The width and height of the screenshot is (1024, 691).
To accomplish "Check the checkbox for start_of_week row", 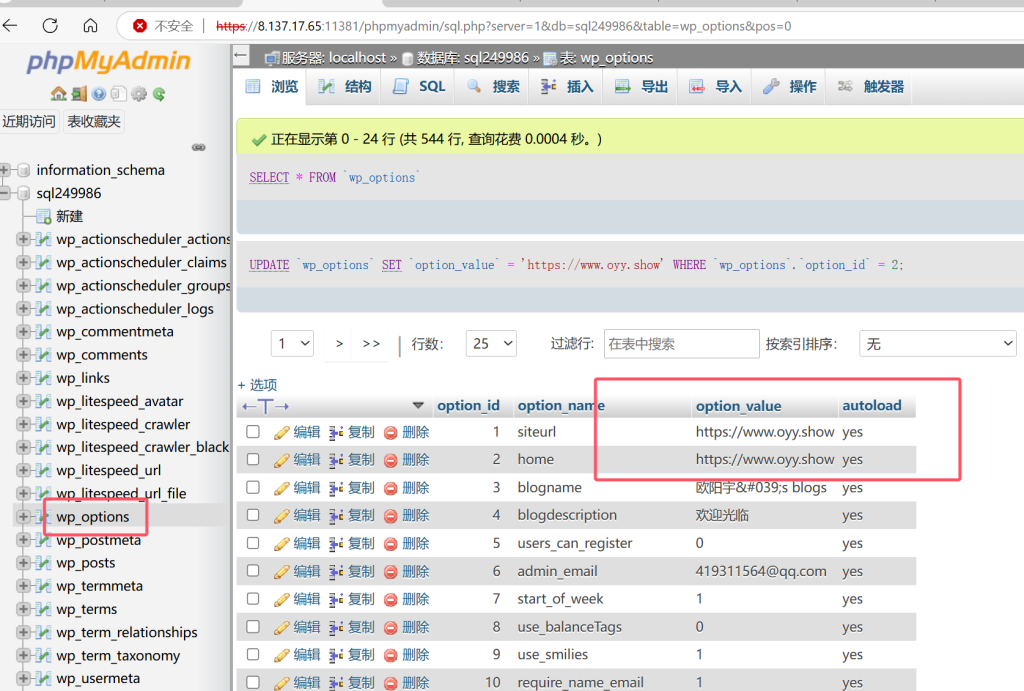I will [x=253, y=599].
